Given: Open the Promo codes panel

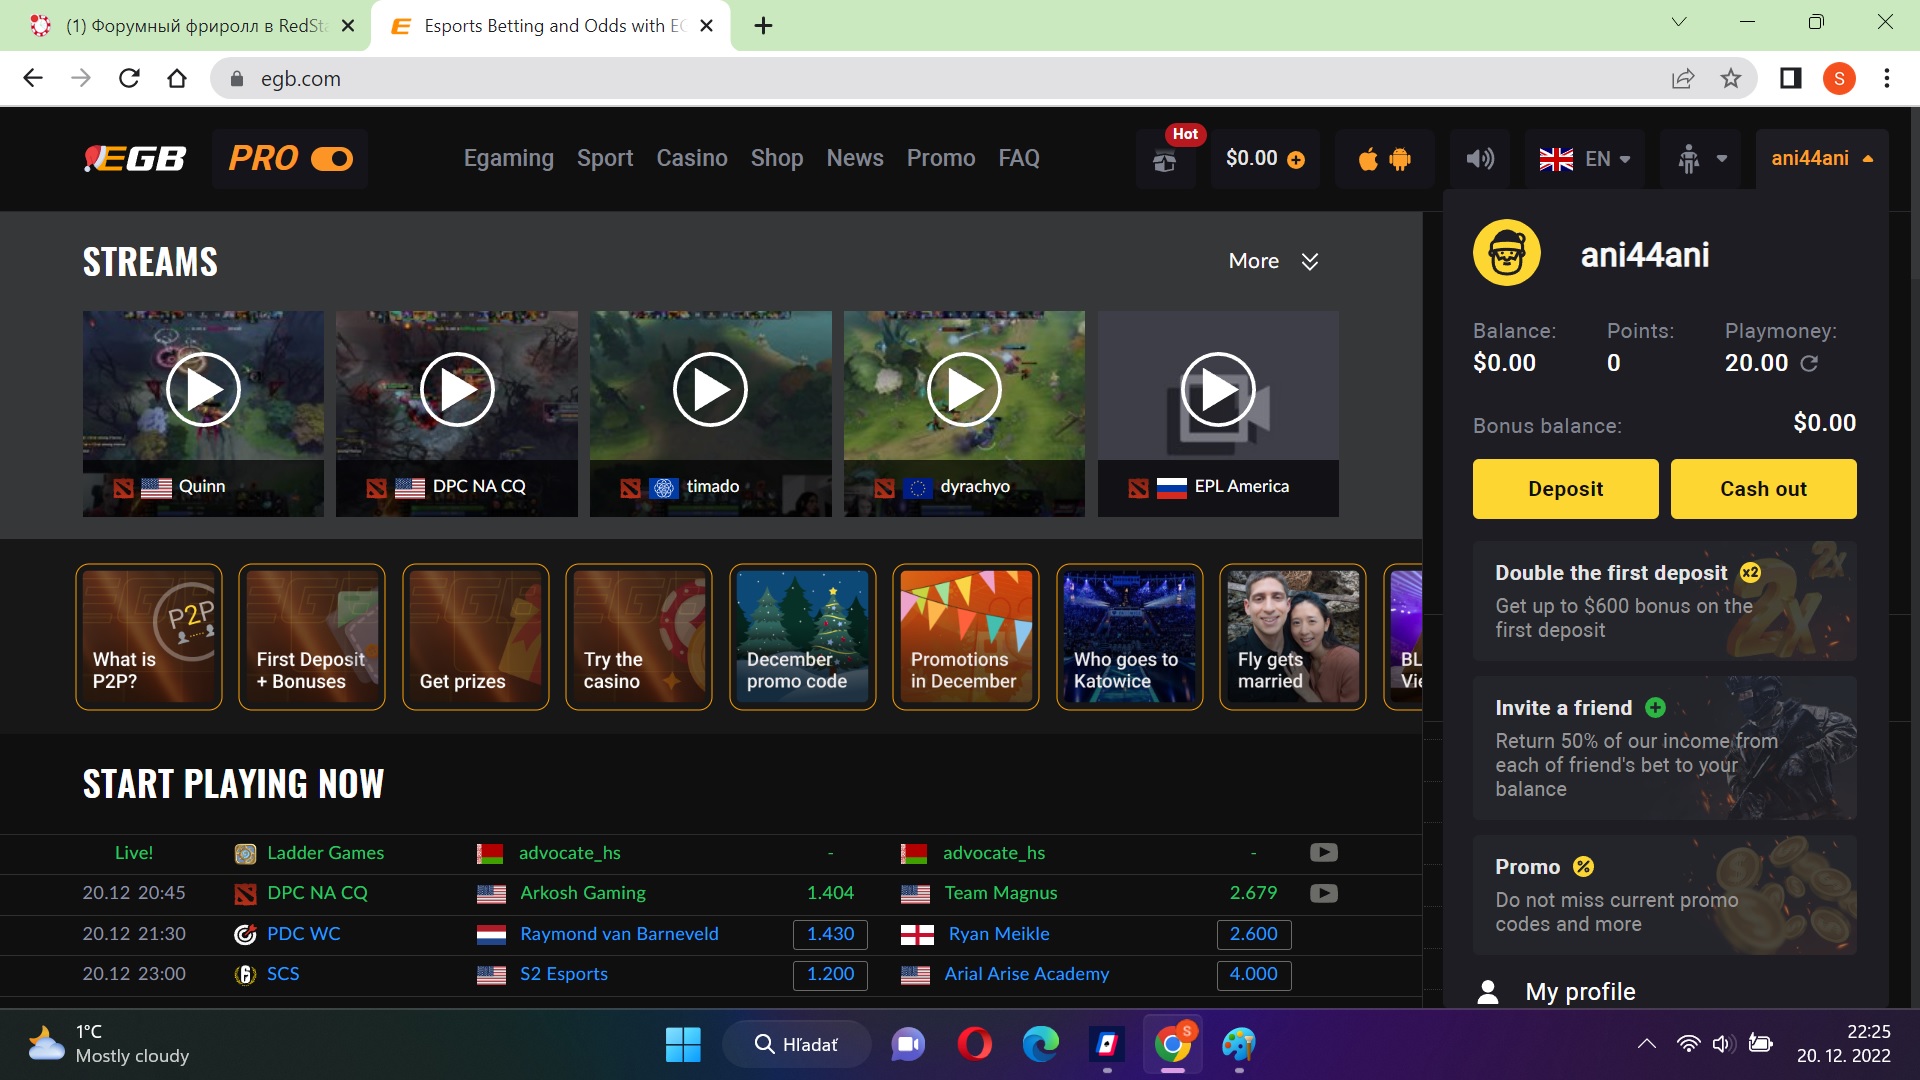Looking at the screenshot, I should pyautogui.click(x=1665, y=895).
